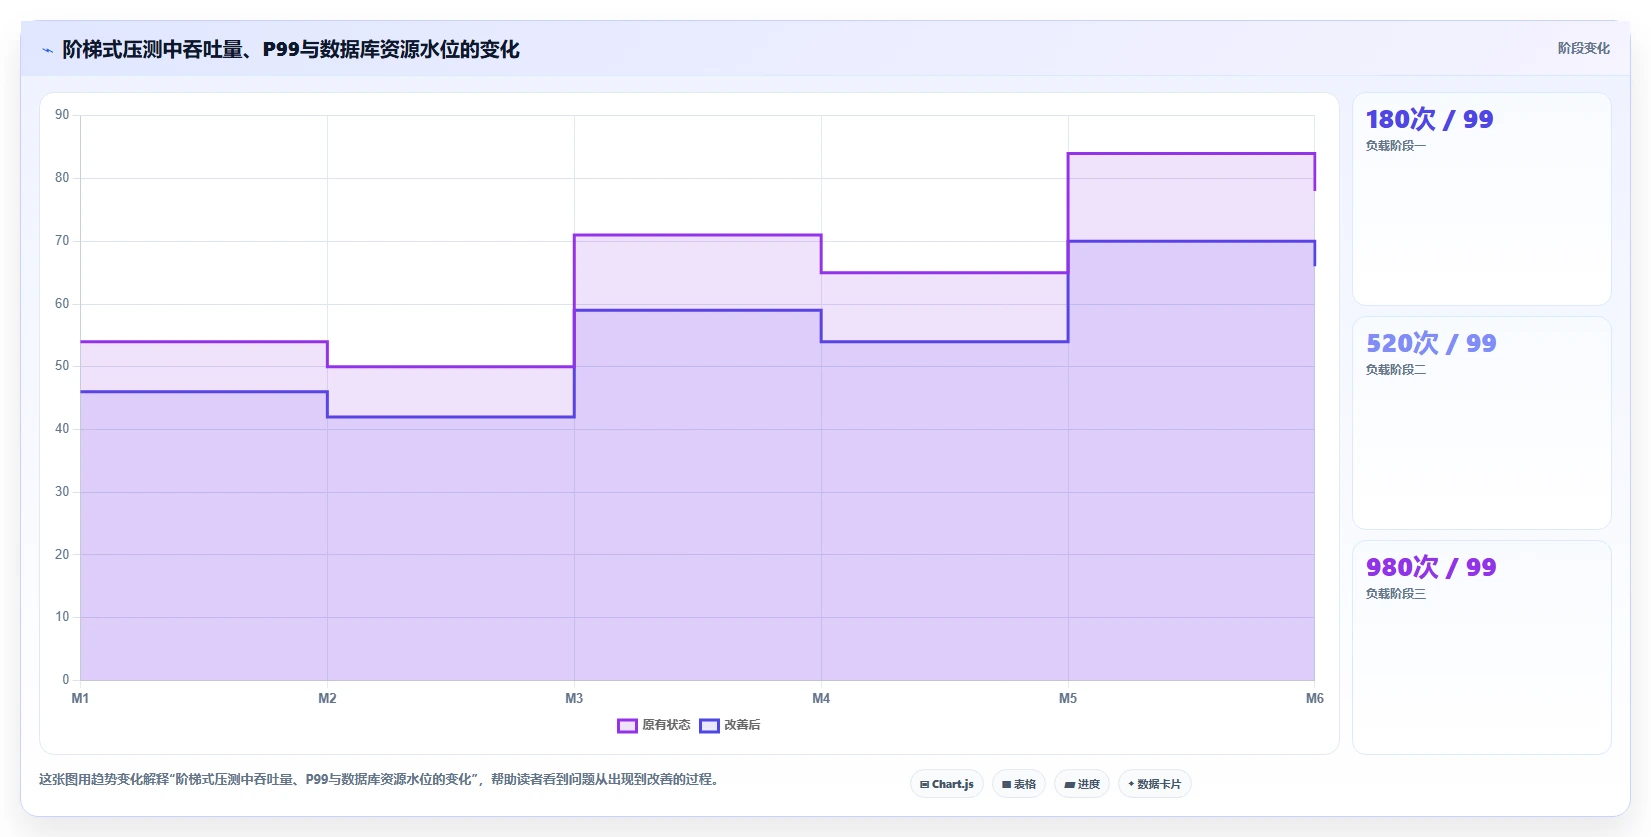Screen dimensions: 1651x837
Task: Click the M2 axis label
Action: point(327,698)
